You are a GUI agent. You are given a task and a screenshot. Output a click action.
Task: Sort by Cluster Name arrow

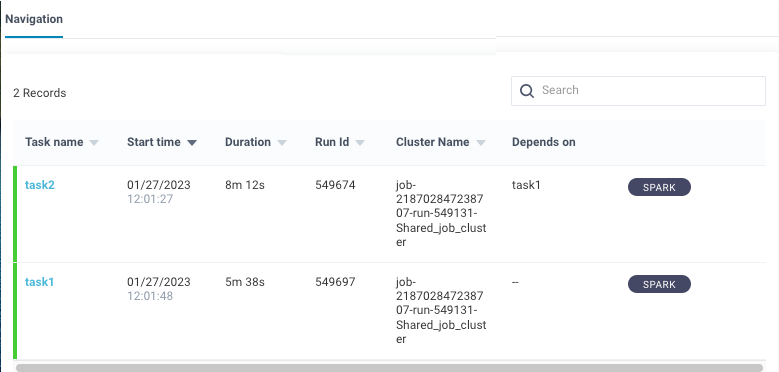click(480, 143)
